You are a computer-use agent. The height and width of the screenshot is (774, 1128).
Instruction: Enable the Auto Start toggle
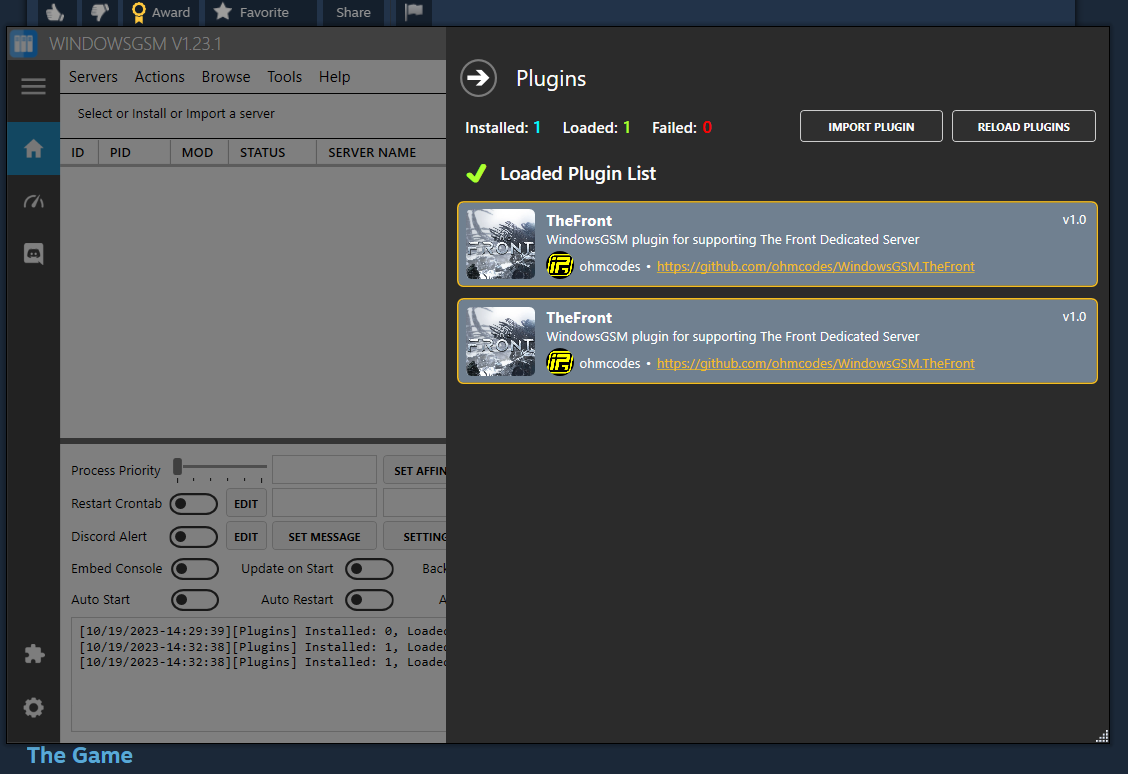(x=195, y=600)
